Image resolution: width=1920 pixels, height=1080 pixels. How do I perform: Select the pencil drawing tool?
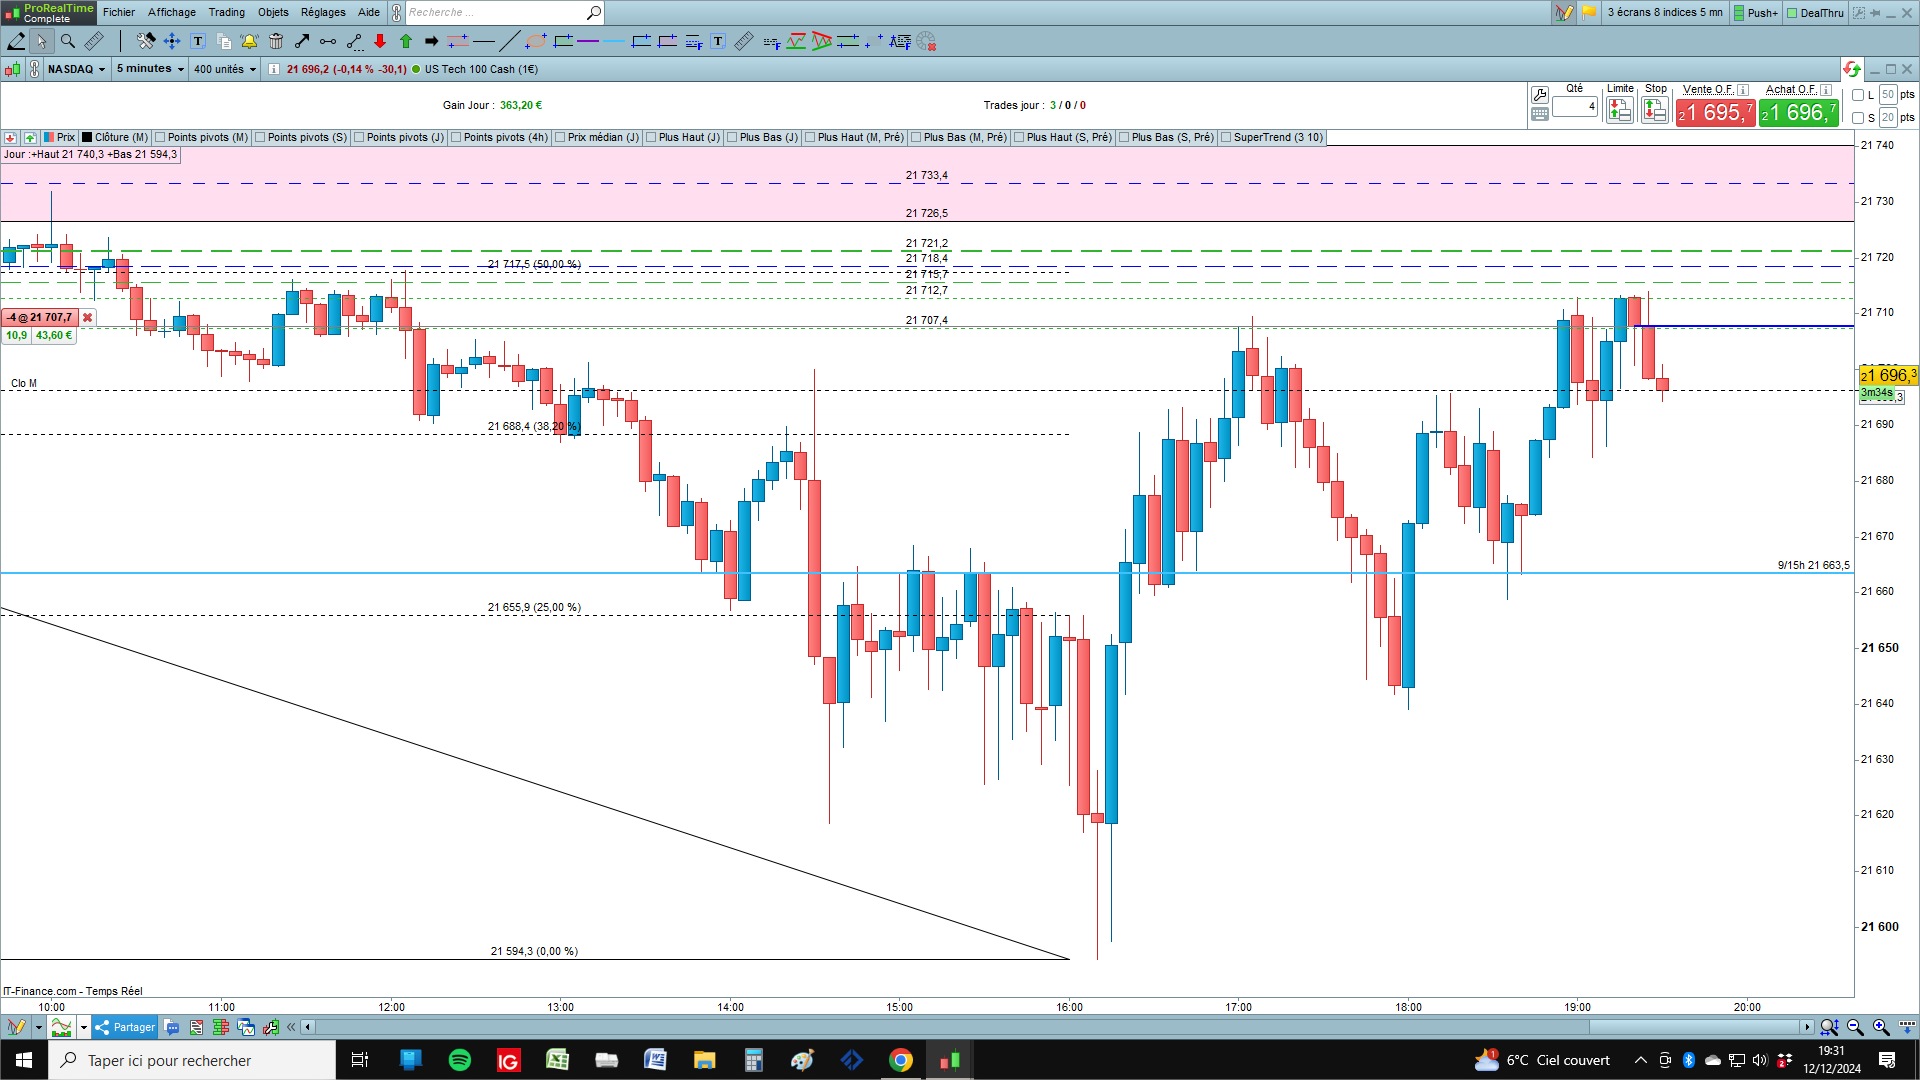pos(16,41)
